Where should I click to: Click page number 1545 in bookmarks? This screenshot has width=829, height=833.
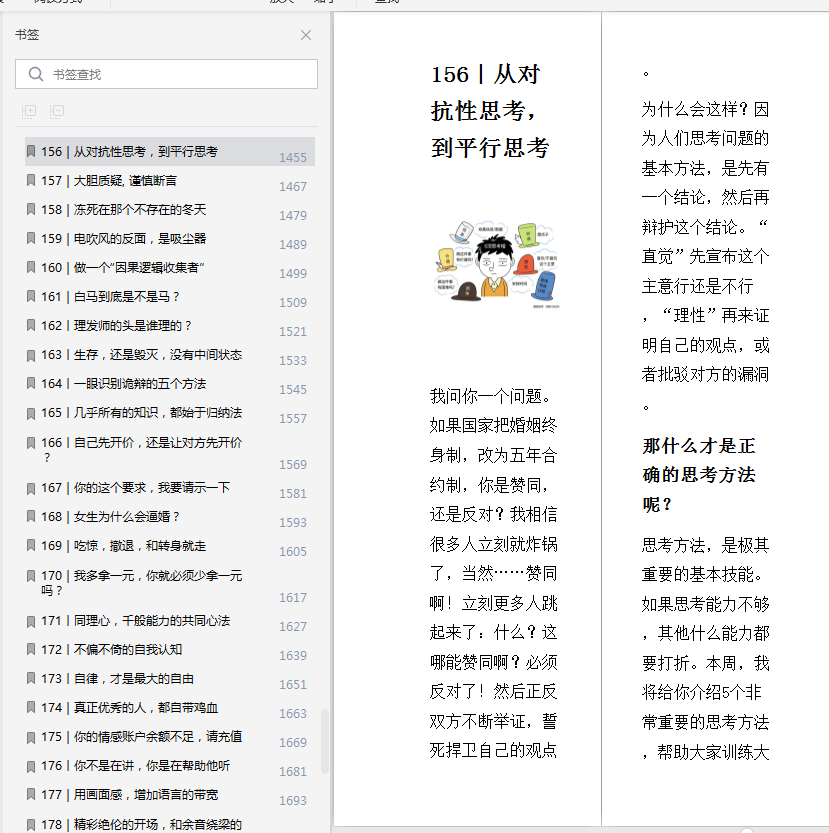tap(293, 389)
